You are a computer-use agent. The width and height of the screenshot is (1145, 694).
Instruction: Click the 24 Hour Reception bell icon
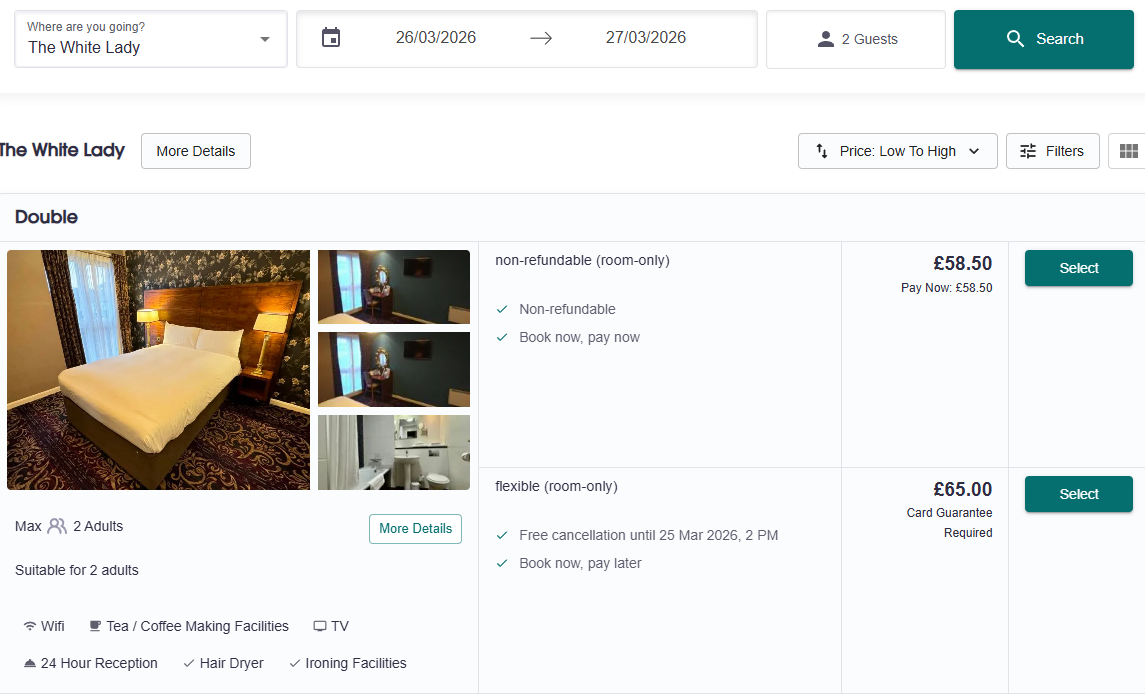30,663
